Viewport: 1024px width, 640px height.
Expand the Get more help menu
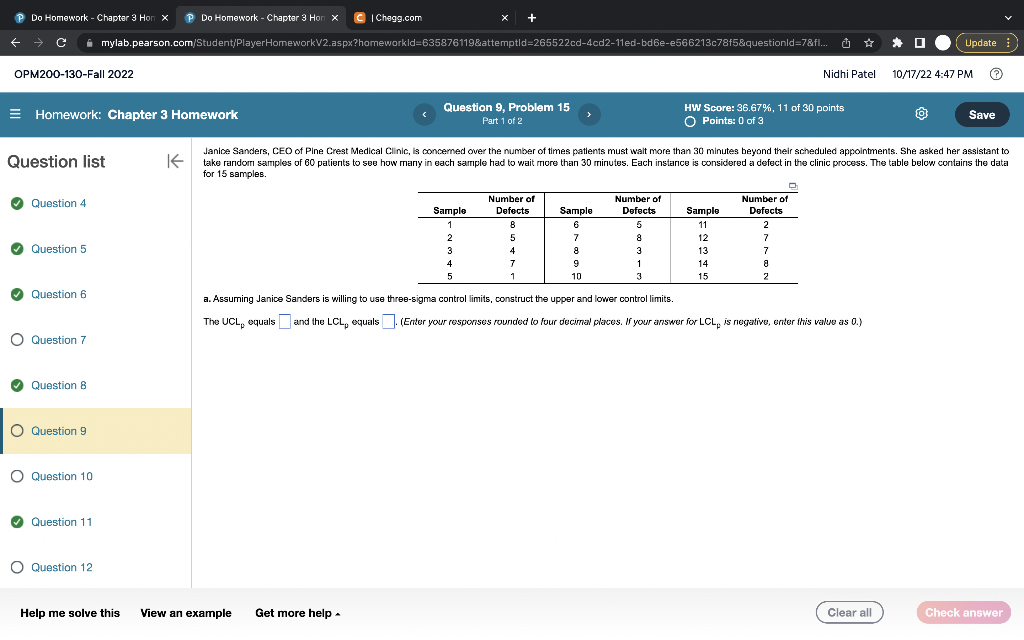[298, 613]
